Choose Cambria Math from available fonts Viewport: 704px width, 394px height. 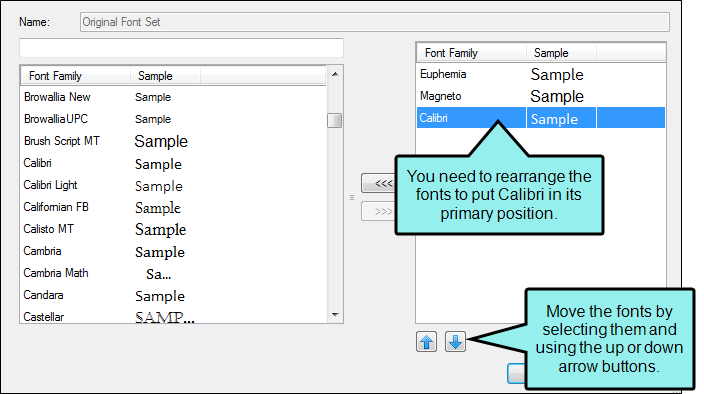pyautogui.click(x=173, y=273)
